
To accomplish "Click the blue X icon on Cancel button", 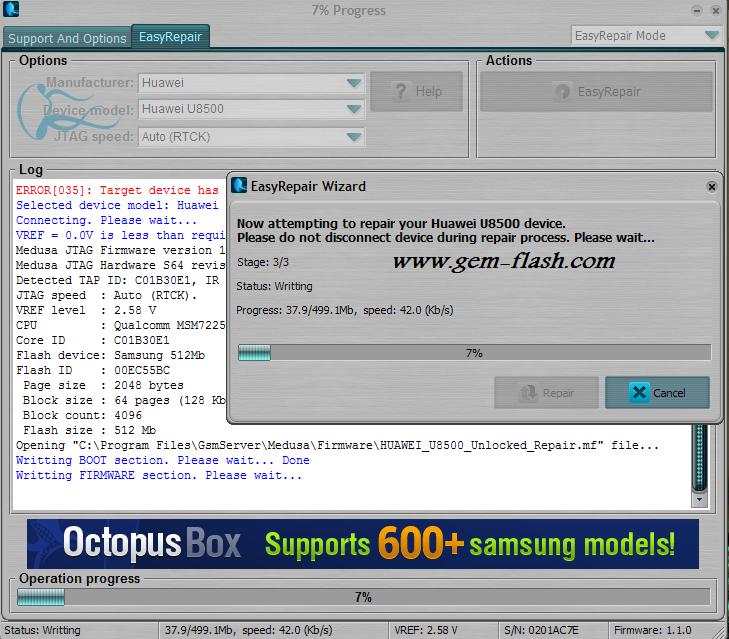I will (x=639, y=393).
